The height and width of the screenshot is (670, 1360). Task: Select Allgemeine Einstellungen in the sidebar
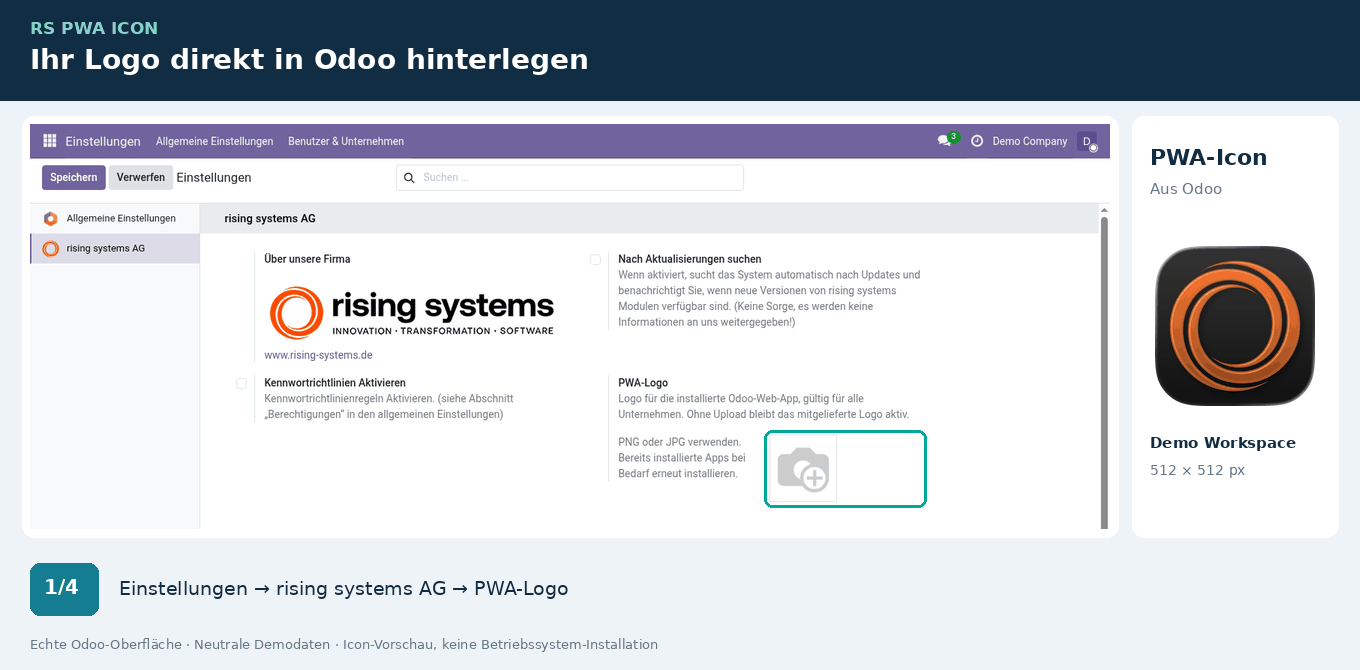coord(115,218)
